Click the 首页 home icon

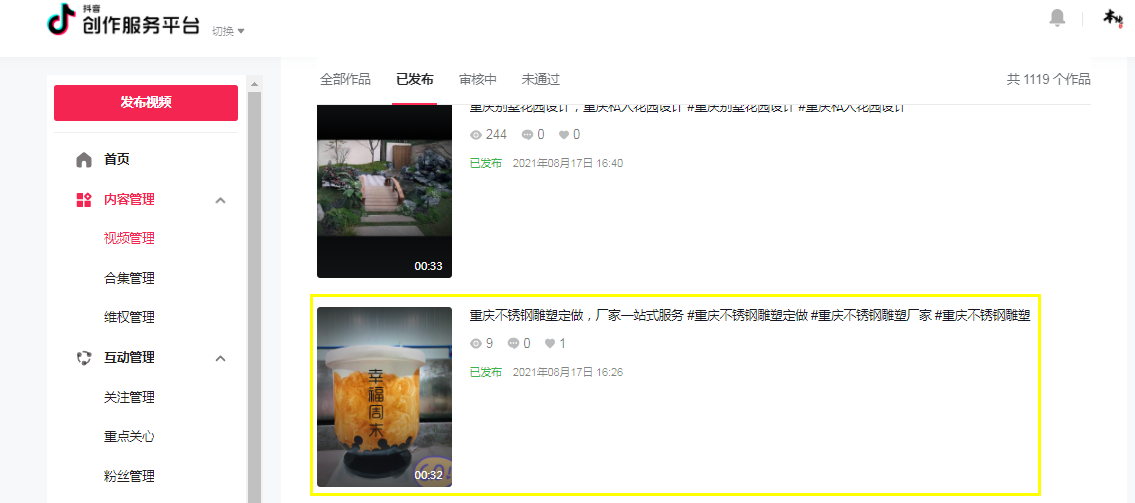click(84, 159)
